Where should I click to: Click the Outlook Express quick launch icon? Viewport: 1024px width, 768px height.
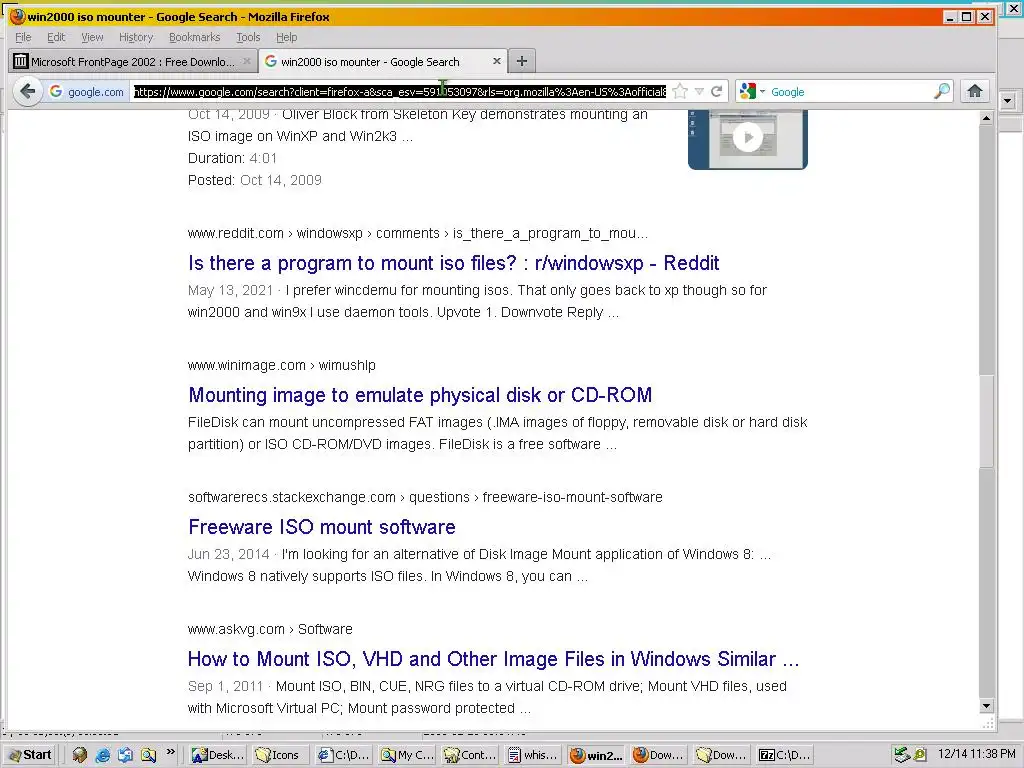[125, 755]
